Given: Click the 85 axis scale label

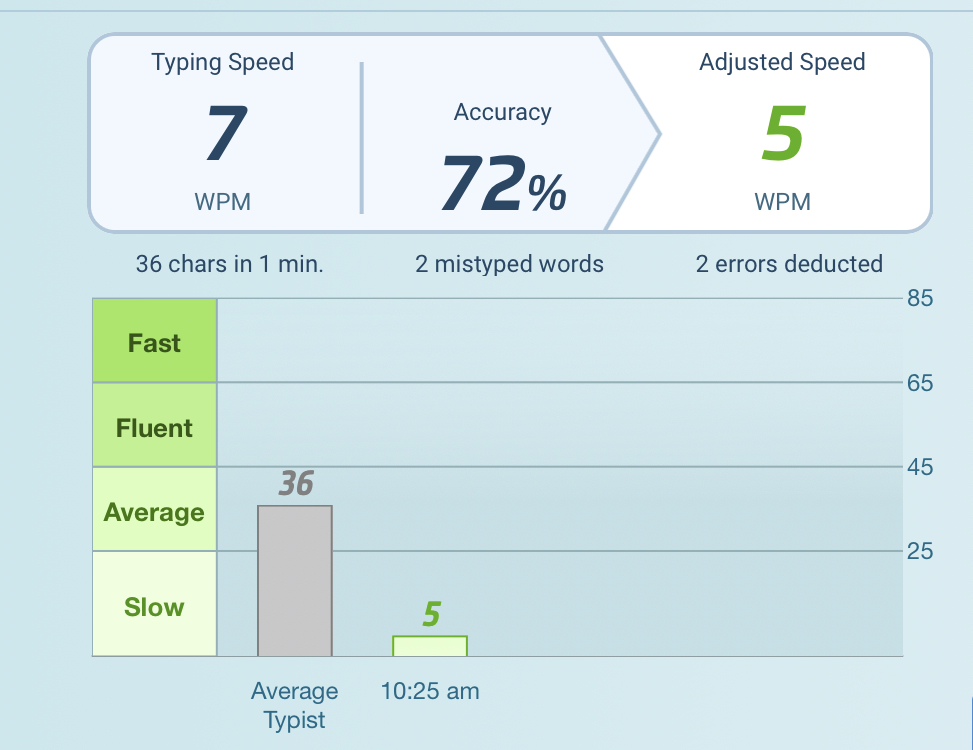Looking at the screenshot, I should click(920, 298).
